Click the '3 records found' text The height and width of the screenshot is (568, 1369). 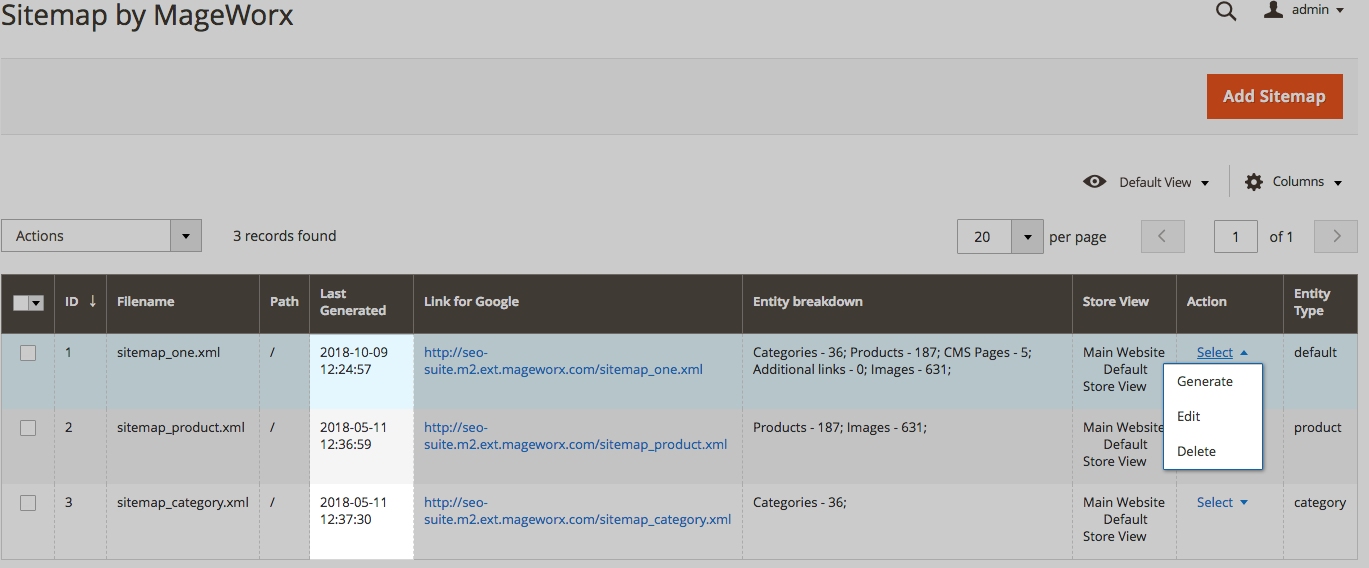[x=285, y=236]
